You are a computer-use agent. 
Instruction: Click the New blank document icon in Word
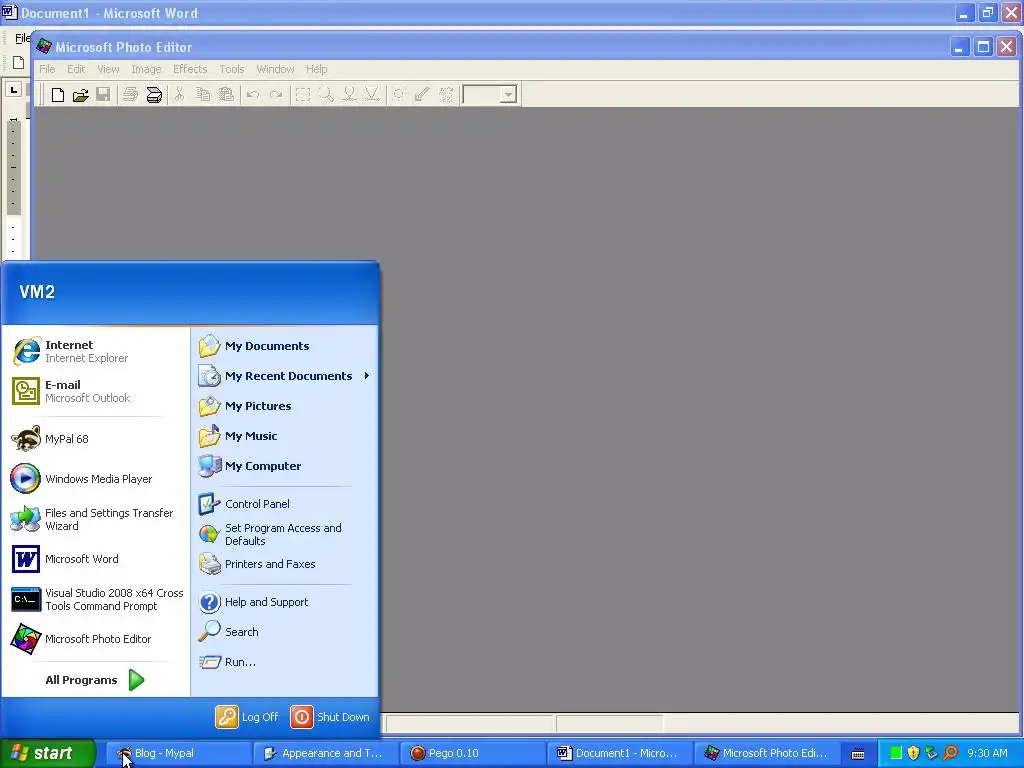click(18, 63)
